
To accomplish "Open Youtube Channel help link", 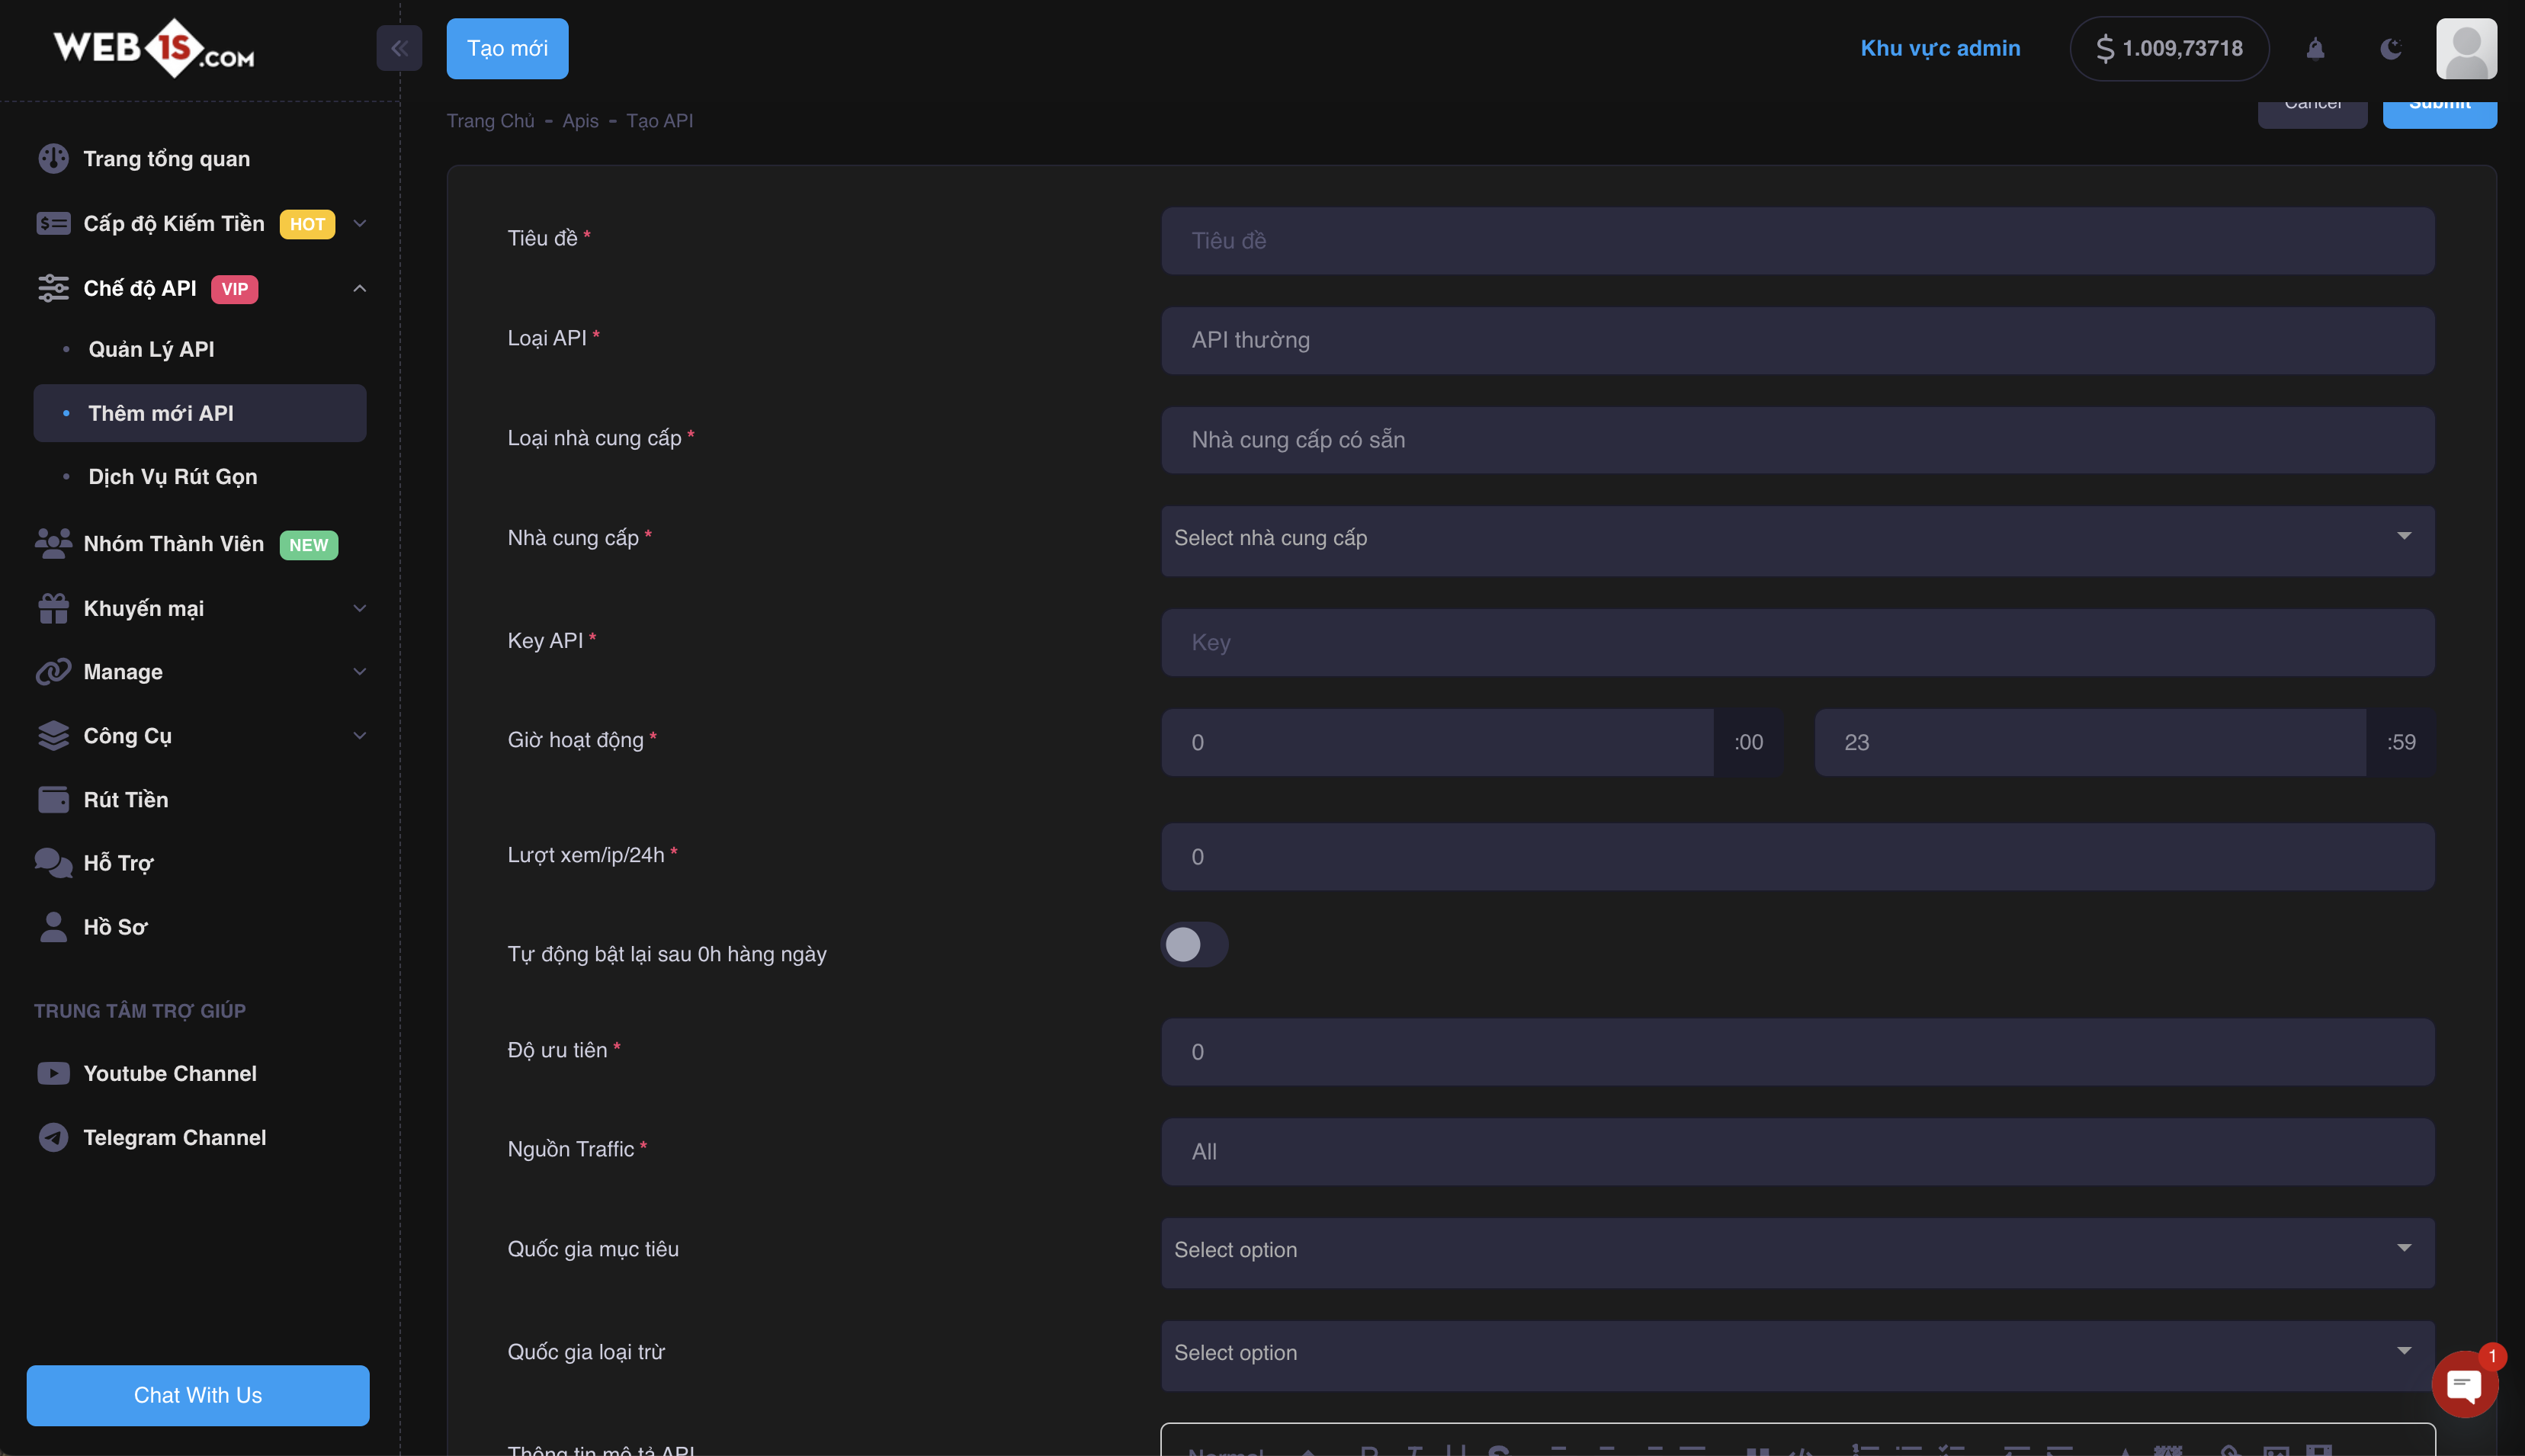I will [x=169, y=1073].
